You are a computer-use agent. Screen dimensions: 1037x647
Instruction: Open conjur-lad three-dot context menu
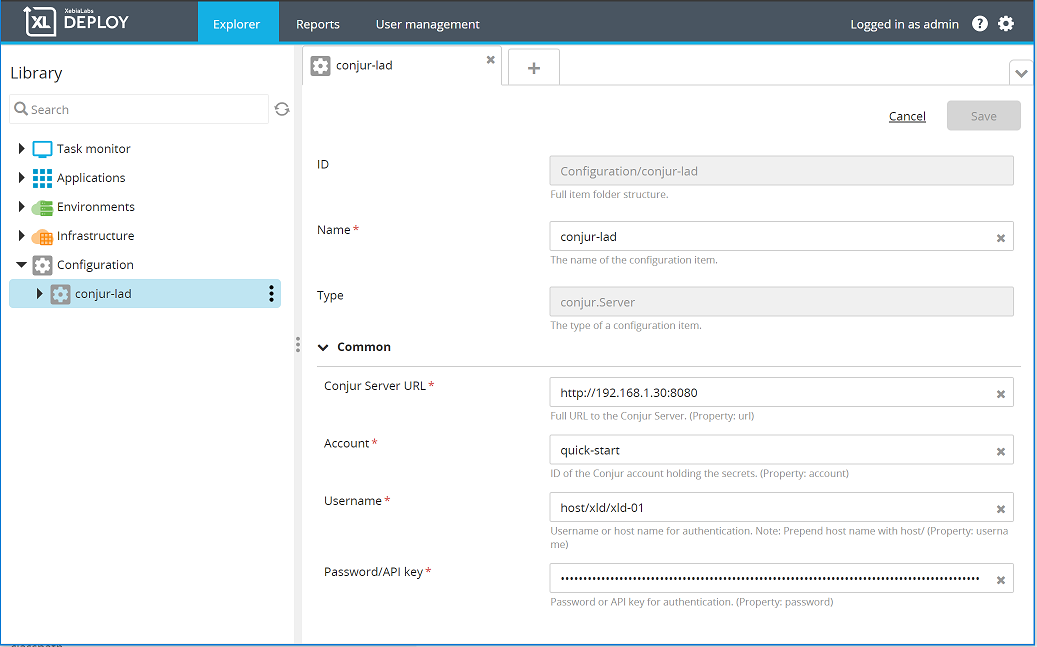click(x=271, y=294)
